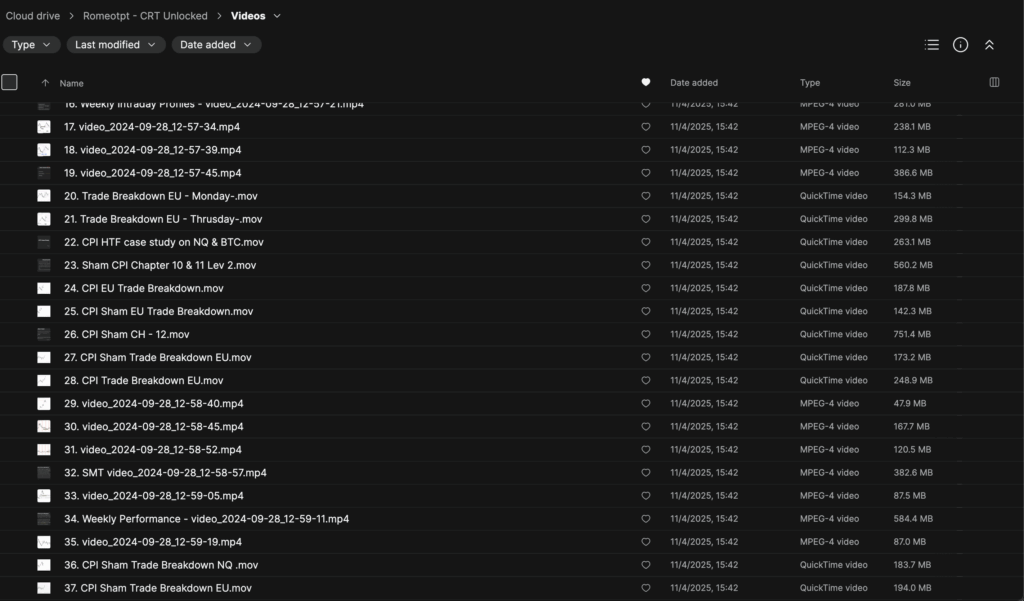Expand the Videos folder breadcrumb menu
This screenshot has width=1024, height=601.
[277, 16]
